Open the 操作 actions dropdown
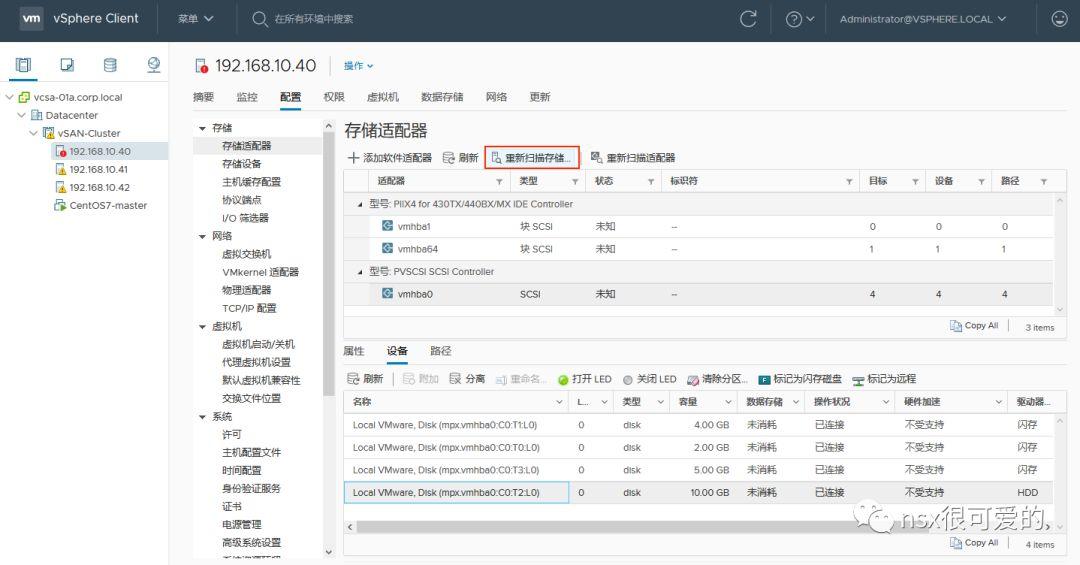This screenshot has height=565, width=1080. [358, 66]
